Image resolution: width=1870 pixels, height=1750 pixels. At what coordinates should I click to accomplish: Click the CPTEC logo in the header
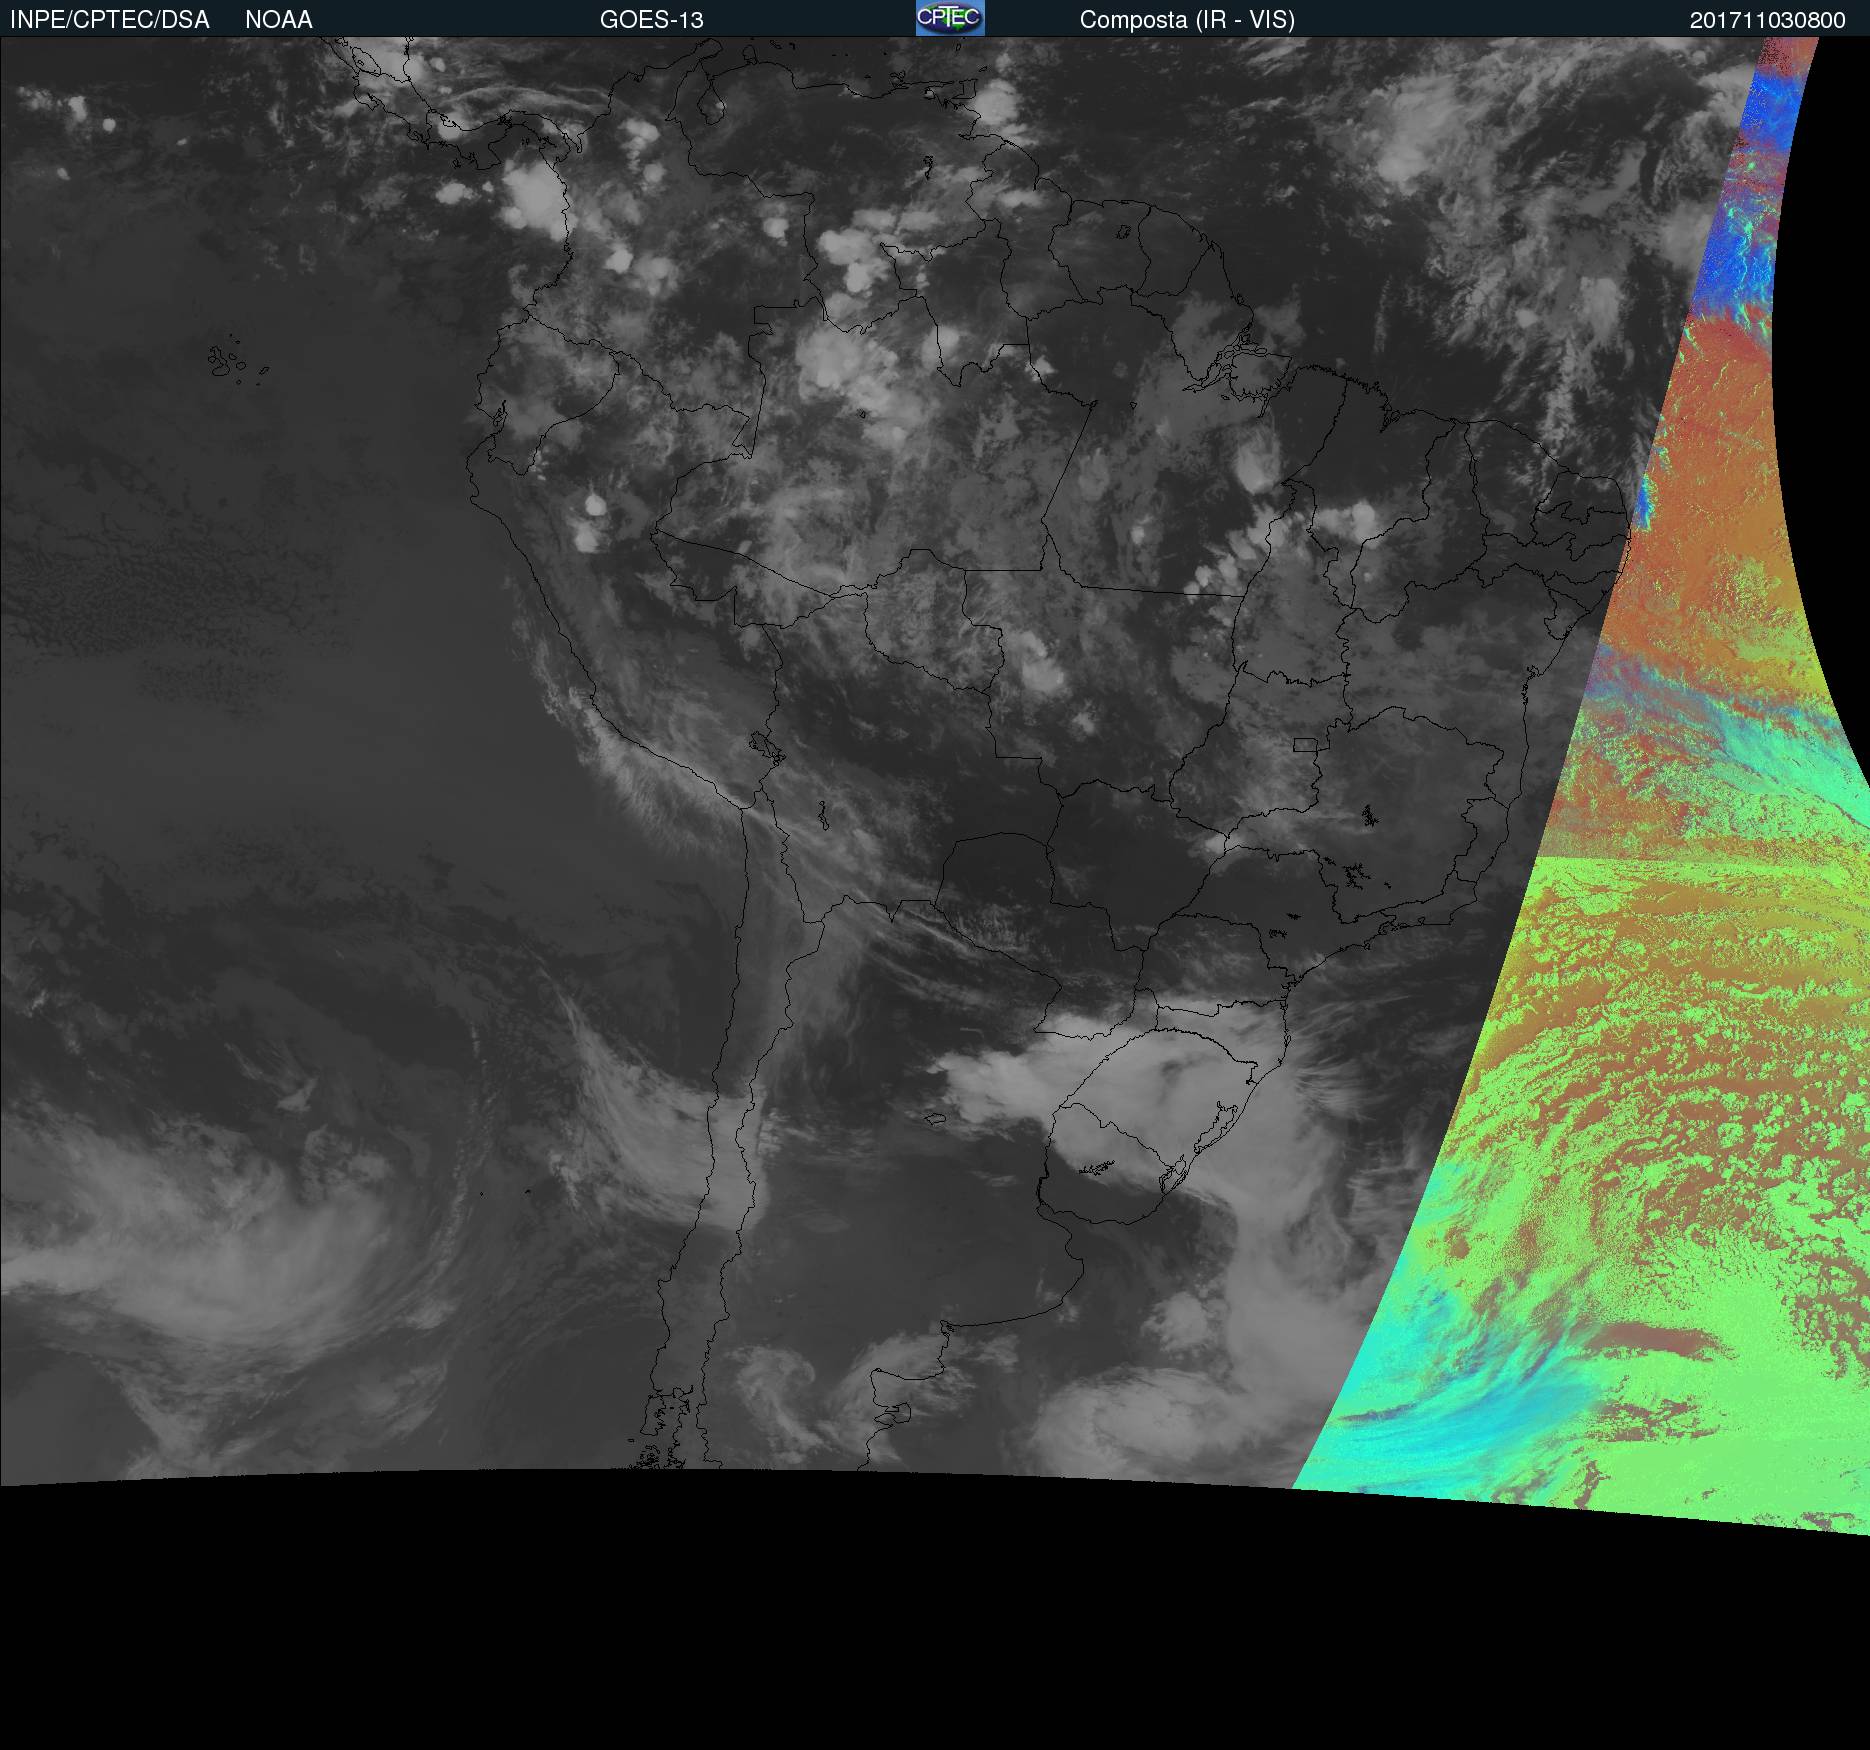click(950, 18)
